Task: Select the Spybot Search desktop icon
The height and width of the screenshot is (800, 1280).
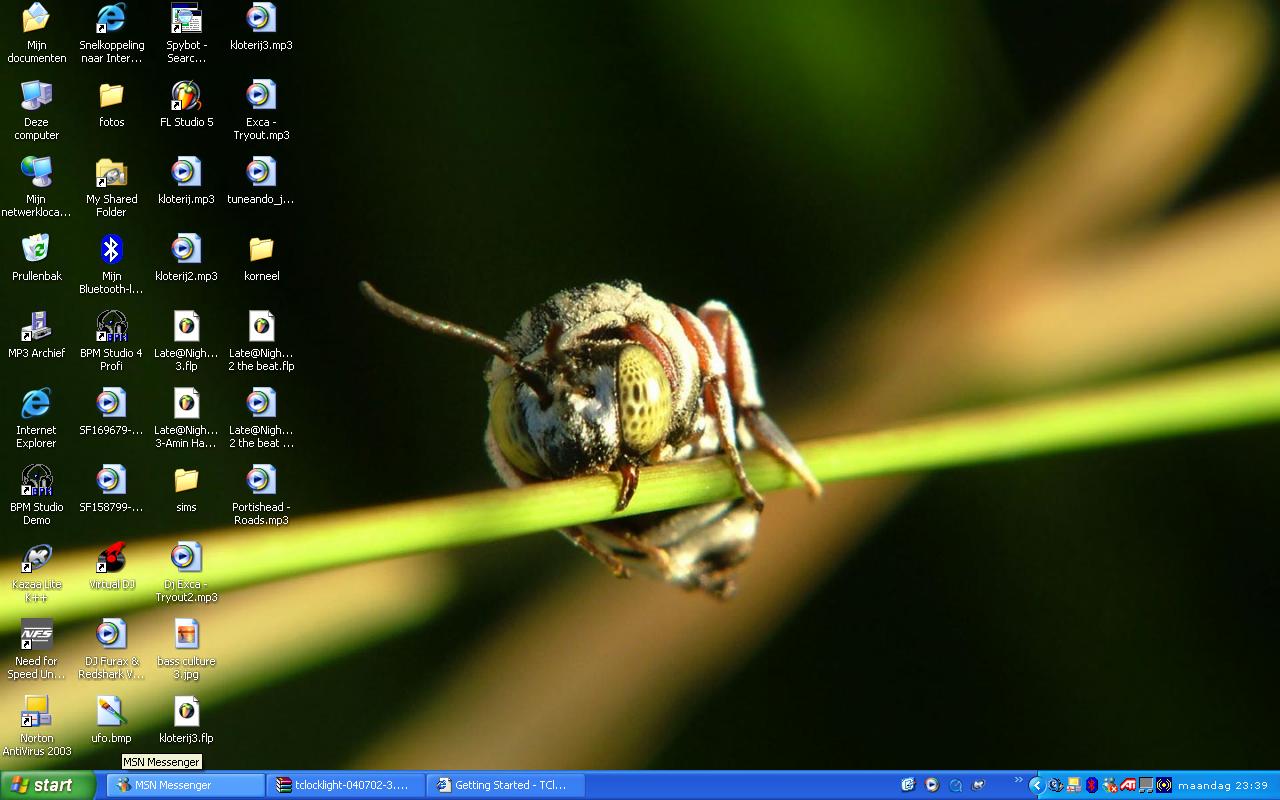Action: [186, 20]
